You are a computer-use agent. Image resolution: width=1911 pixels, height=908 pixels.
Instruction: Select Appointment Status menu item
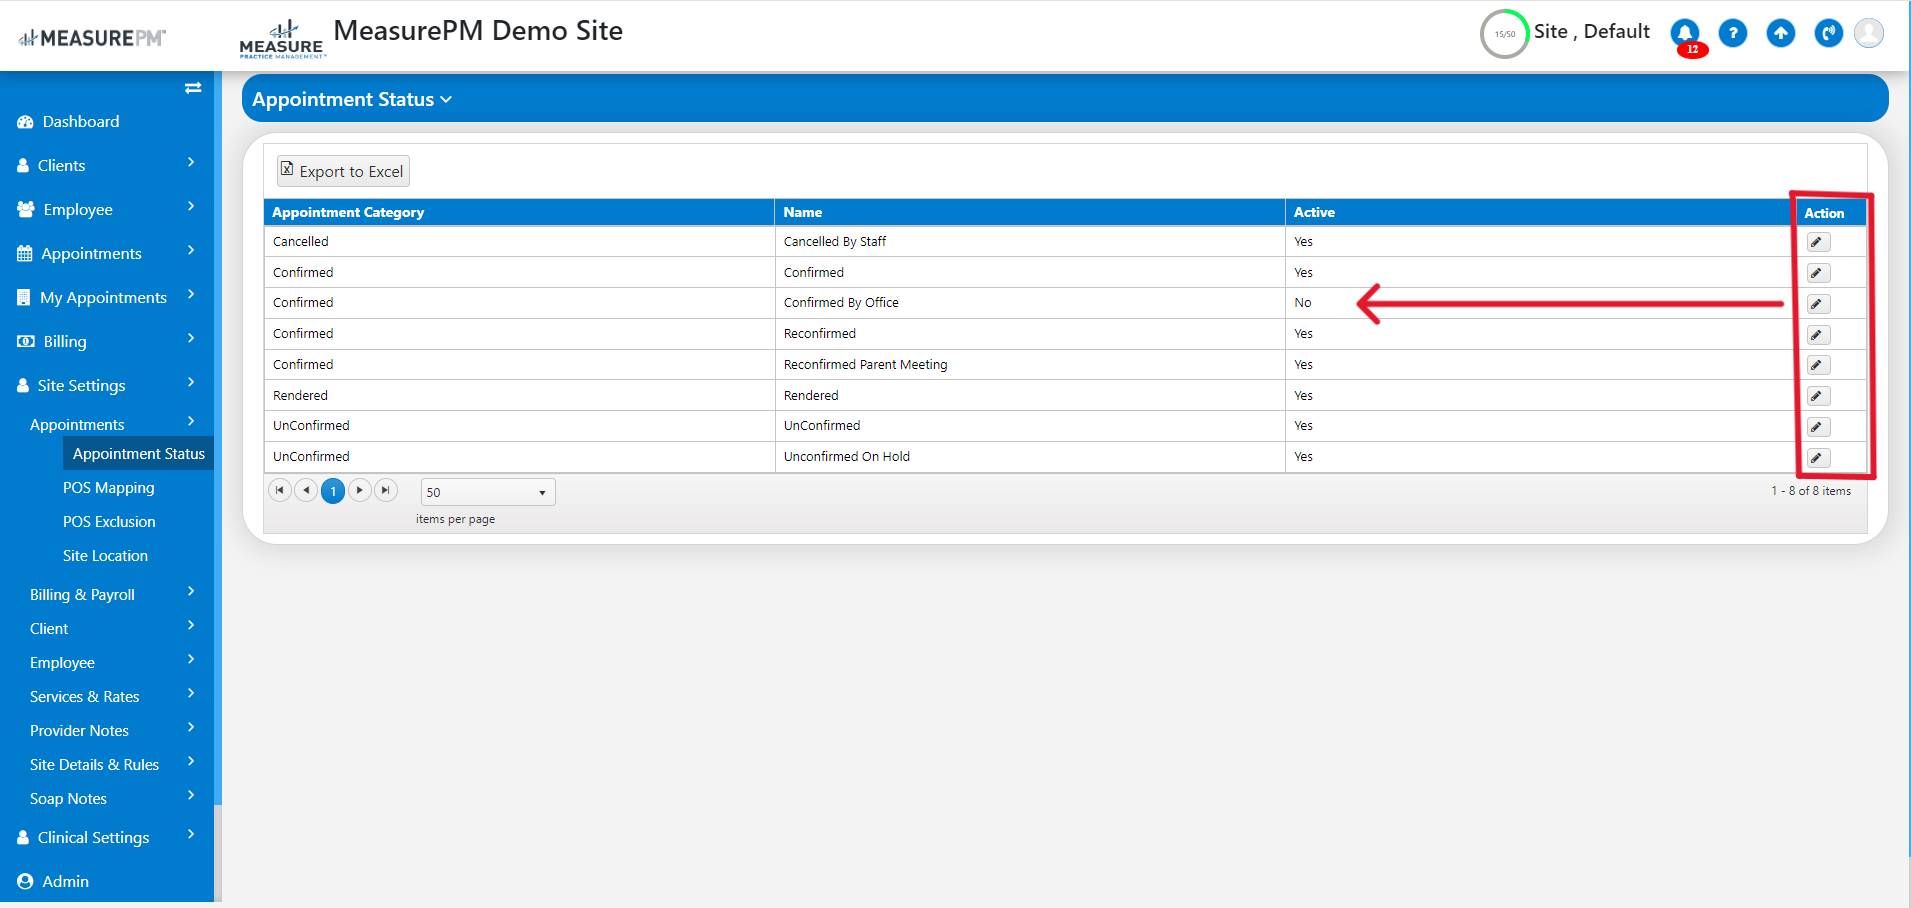(138, 454)
